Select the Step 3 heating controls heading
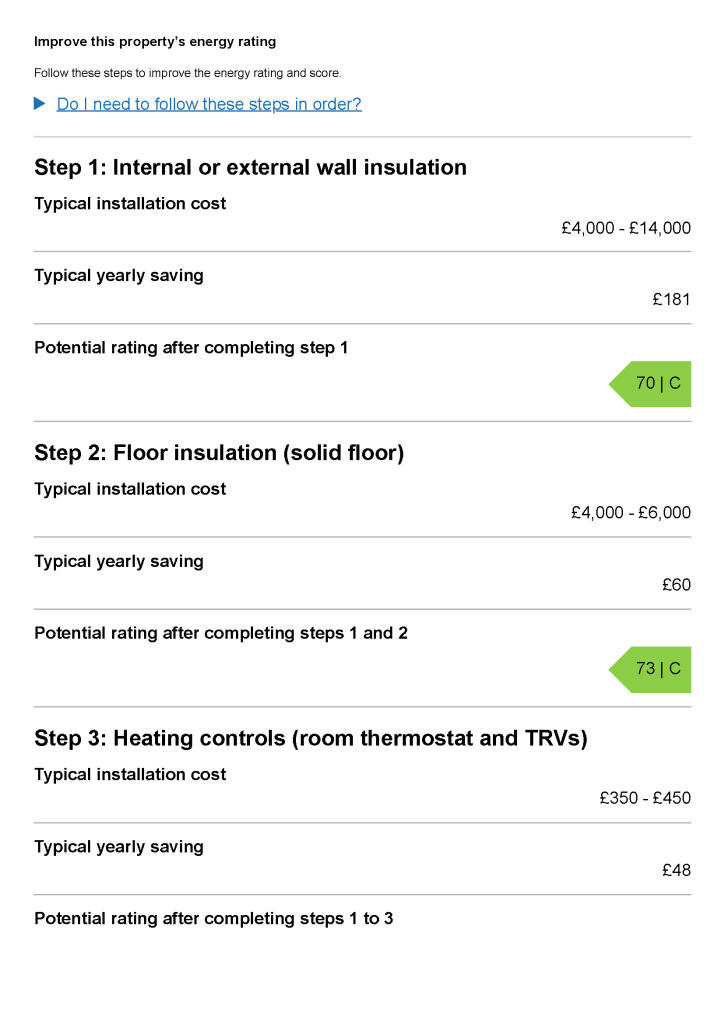 [x=310, y=739]
